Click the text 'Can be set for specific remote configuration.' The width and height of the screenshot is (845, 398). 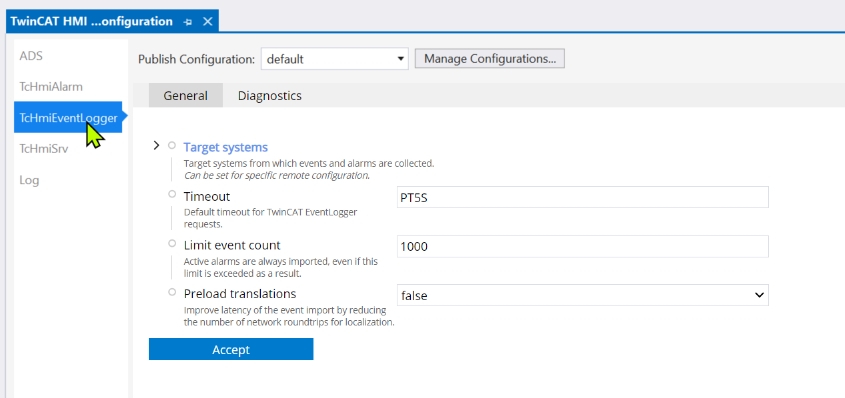[277, 176]
